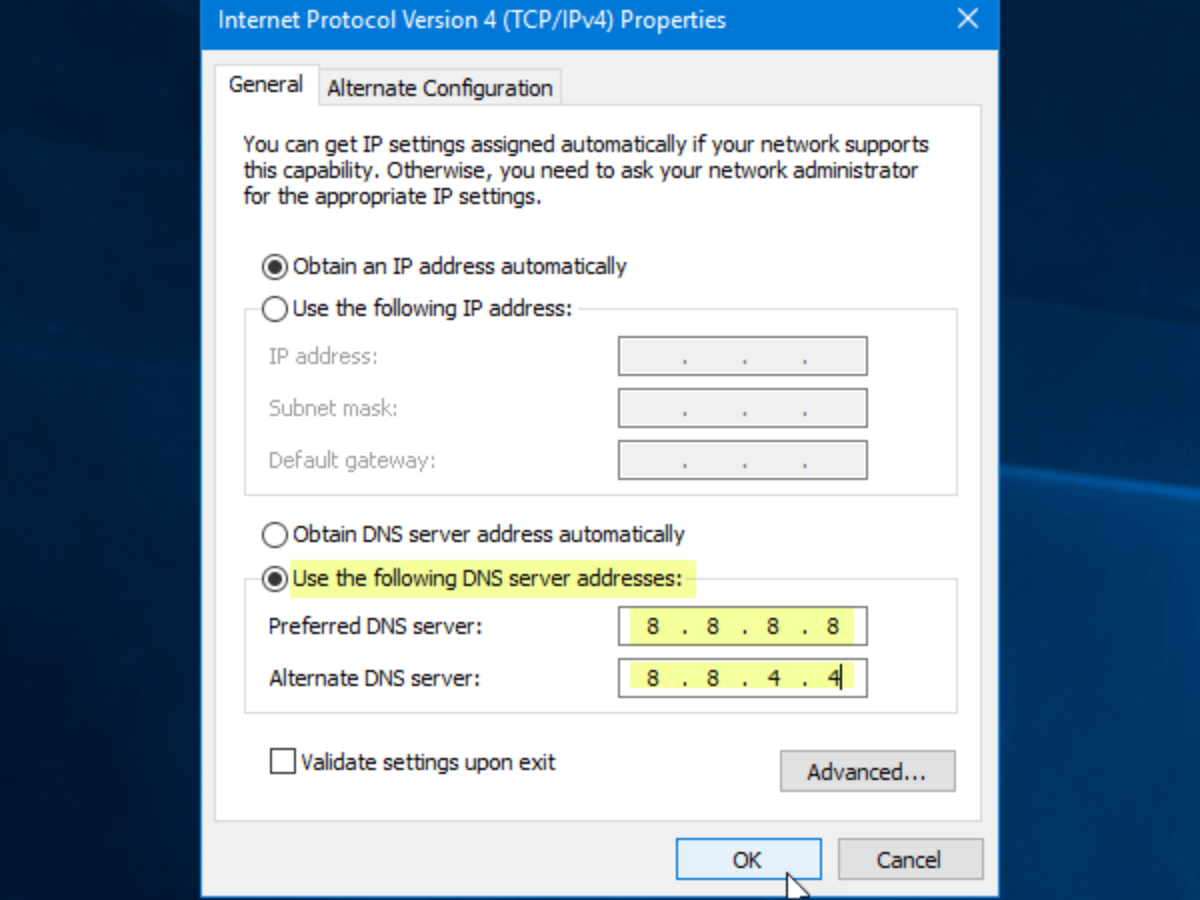Image resolution: width=1200 pixels, height=900 pixels.
Task: Open the Alternate Configuration tab
Action: click(x=439, y=88)
